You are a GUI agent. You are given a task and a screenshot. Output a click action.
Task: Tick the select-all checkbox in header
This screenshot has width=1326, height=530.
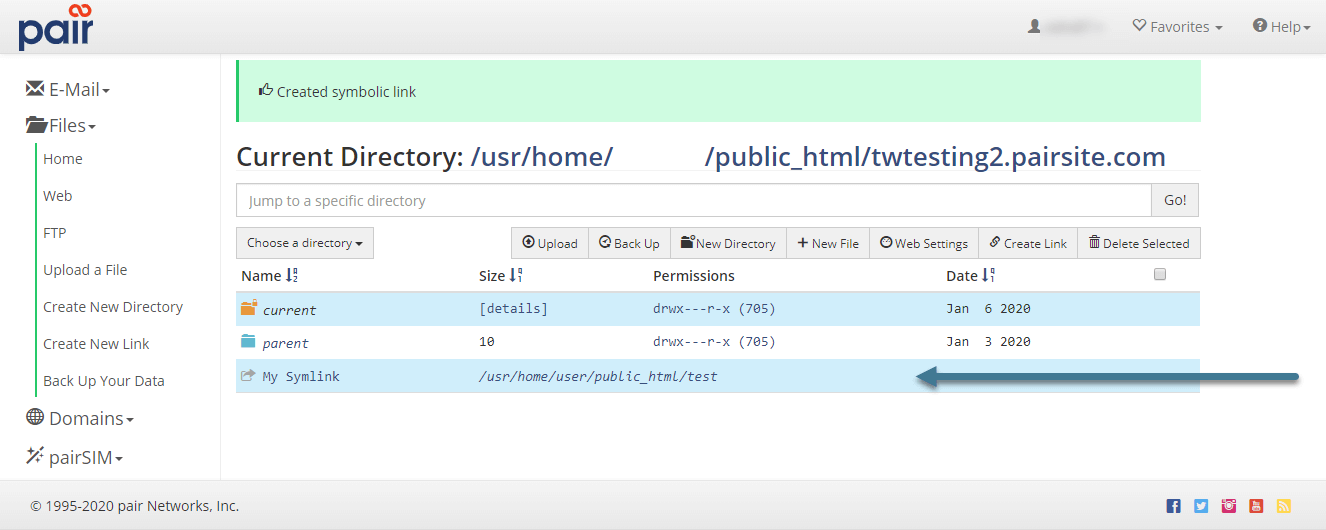click(1160, 274)
